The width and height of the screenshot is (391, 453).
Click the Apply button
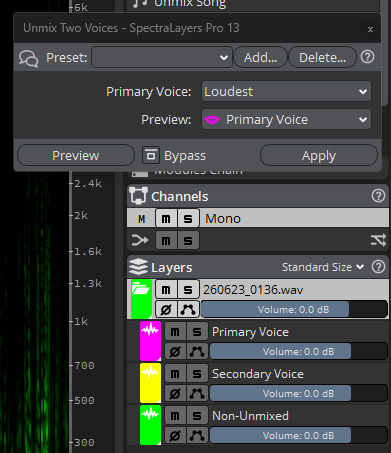click(319, 155)
